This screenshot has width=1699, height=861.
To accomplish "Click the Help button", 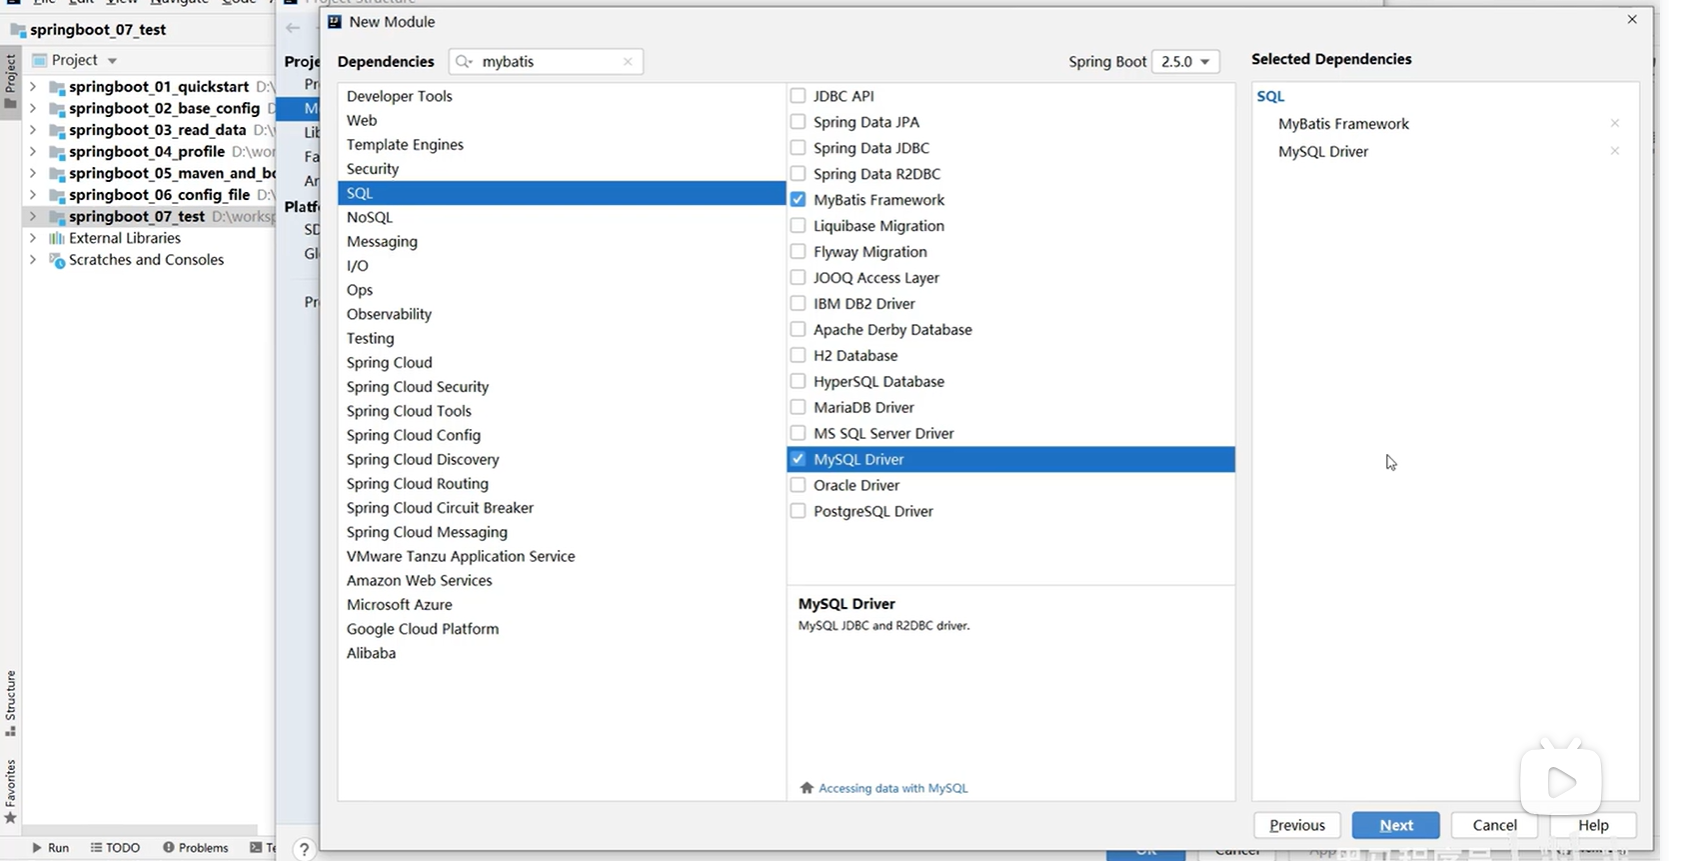I will (x=1593, y=825).
